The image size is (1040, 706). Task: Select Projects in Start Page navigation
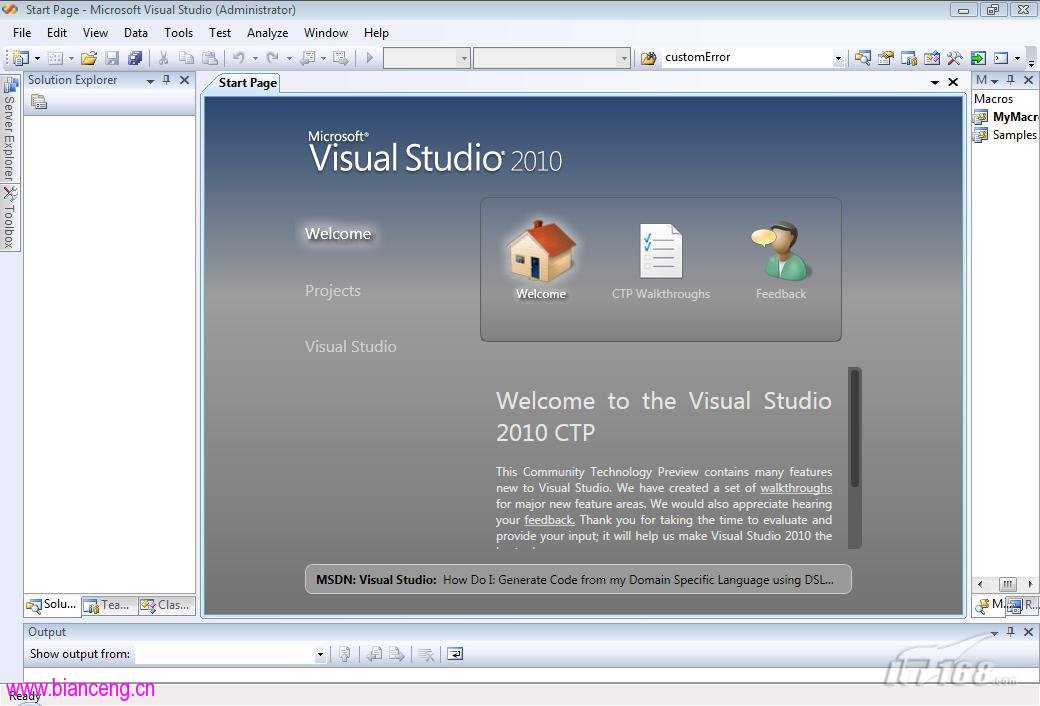click(333, 291)
